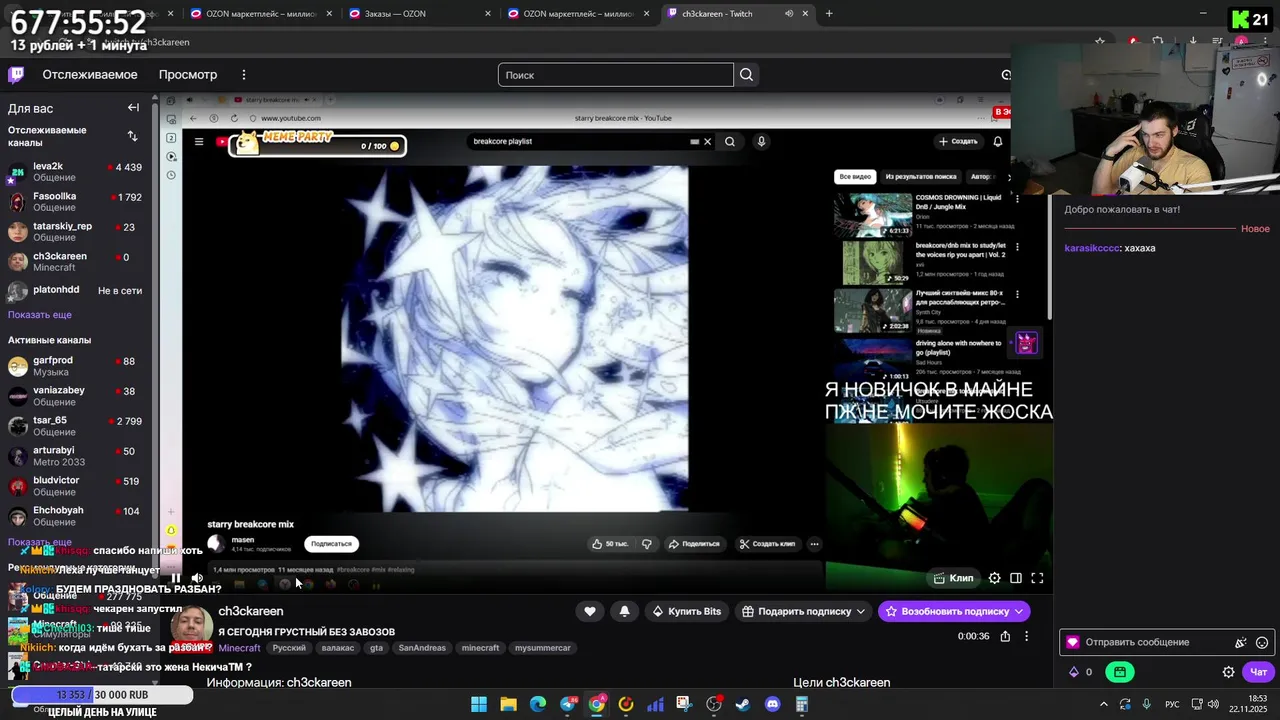
Task: Select the Отслеживаемое navigation link
Action: [x=90, y=75]
